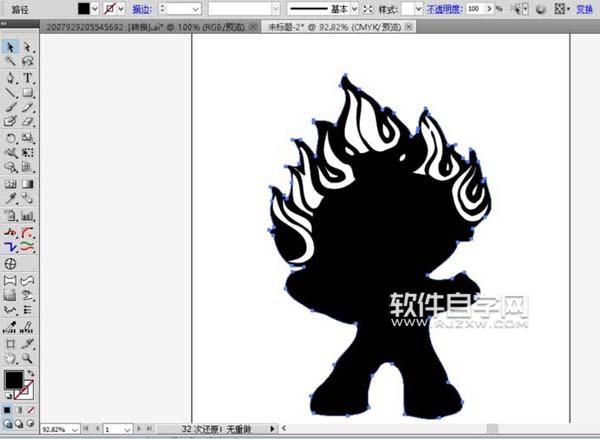Open the 变换 transform link
This screenshot has width=600, height=439.
coord(584,9)
